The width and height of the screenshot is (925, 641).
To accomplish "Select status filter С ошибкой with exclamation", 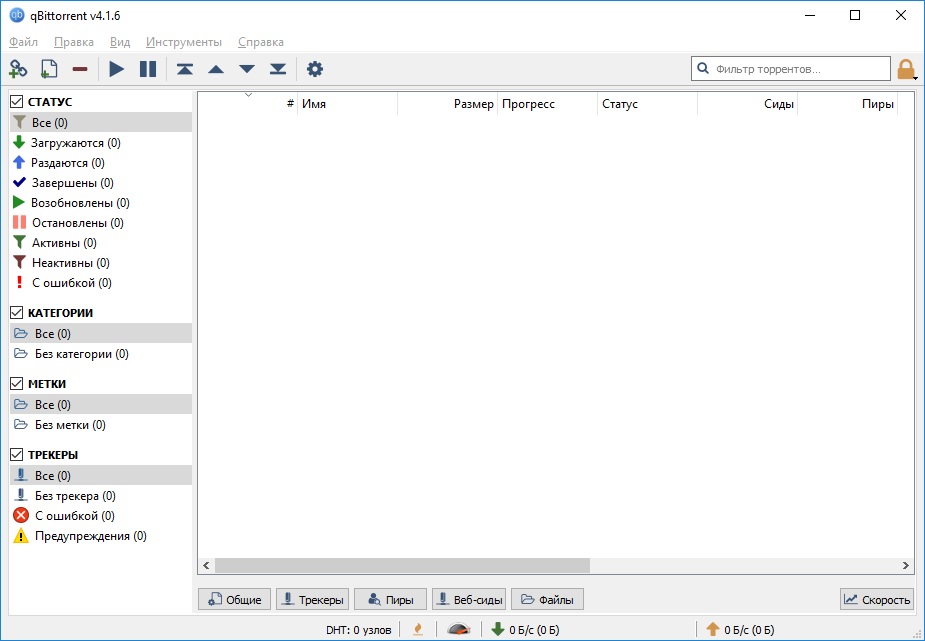I will tap(101, 283).
